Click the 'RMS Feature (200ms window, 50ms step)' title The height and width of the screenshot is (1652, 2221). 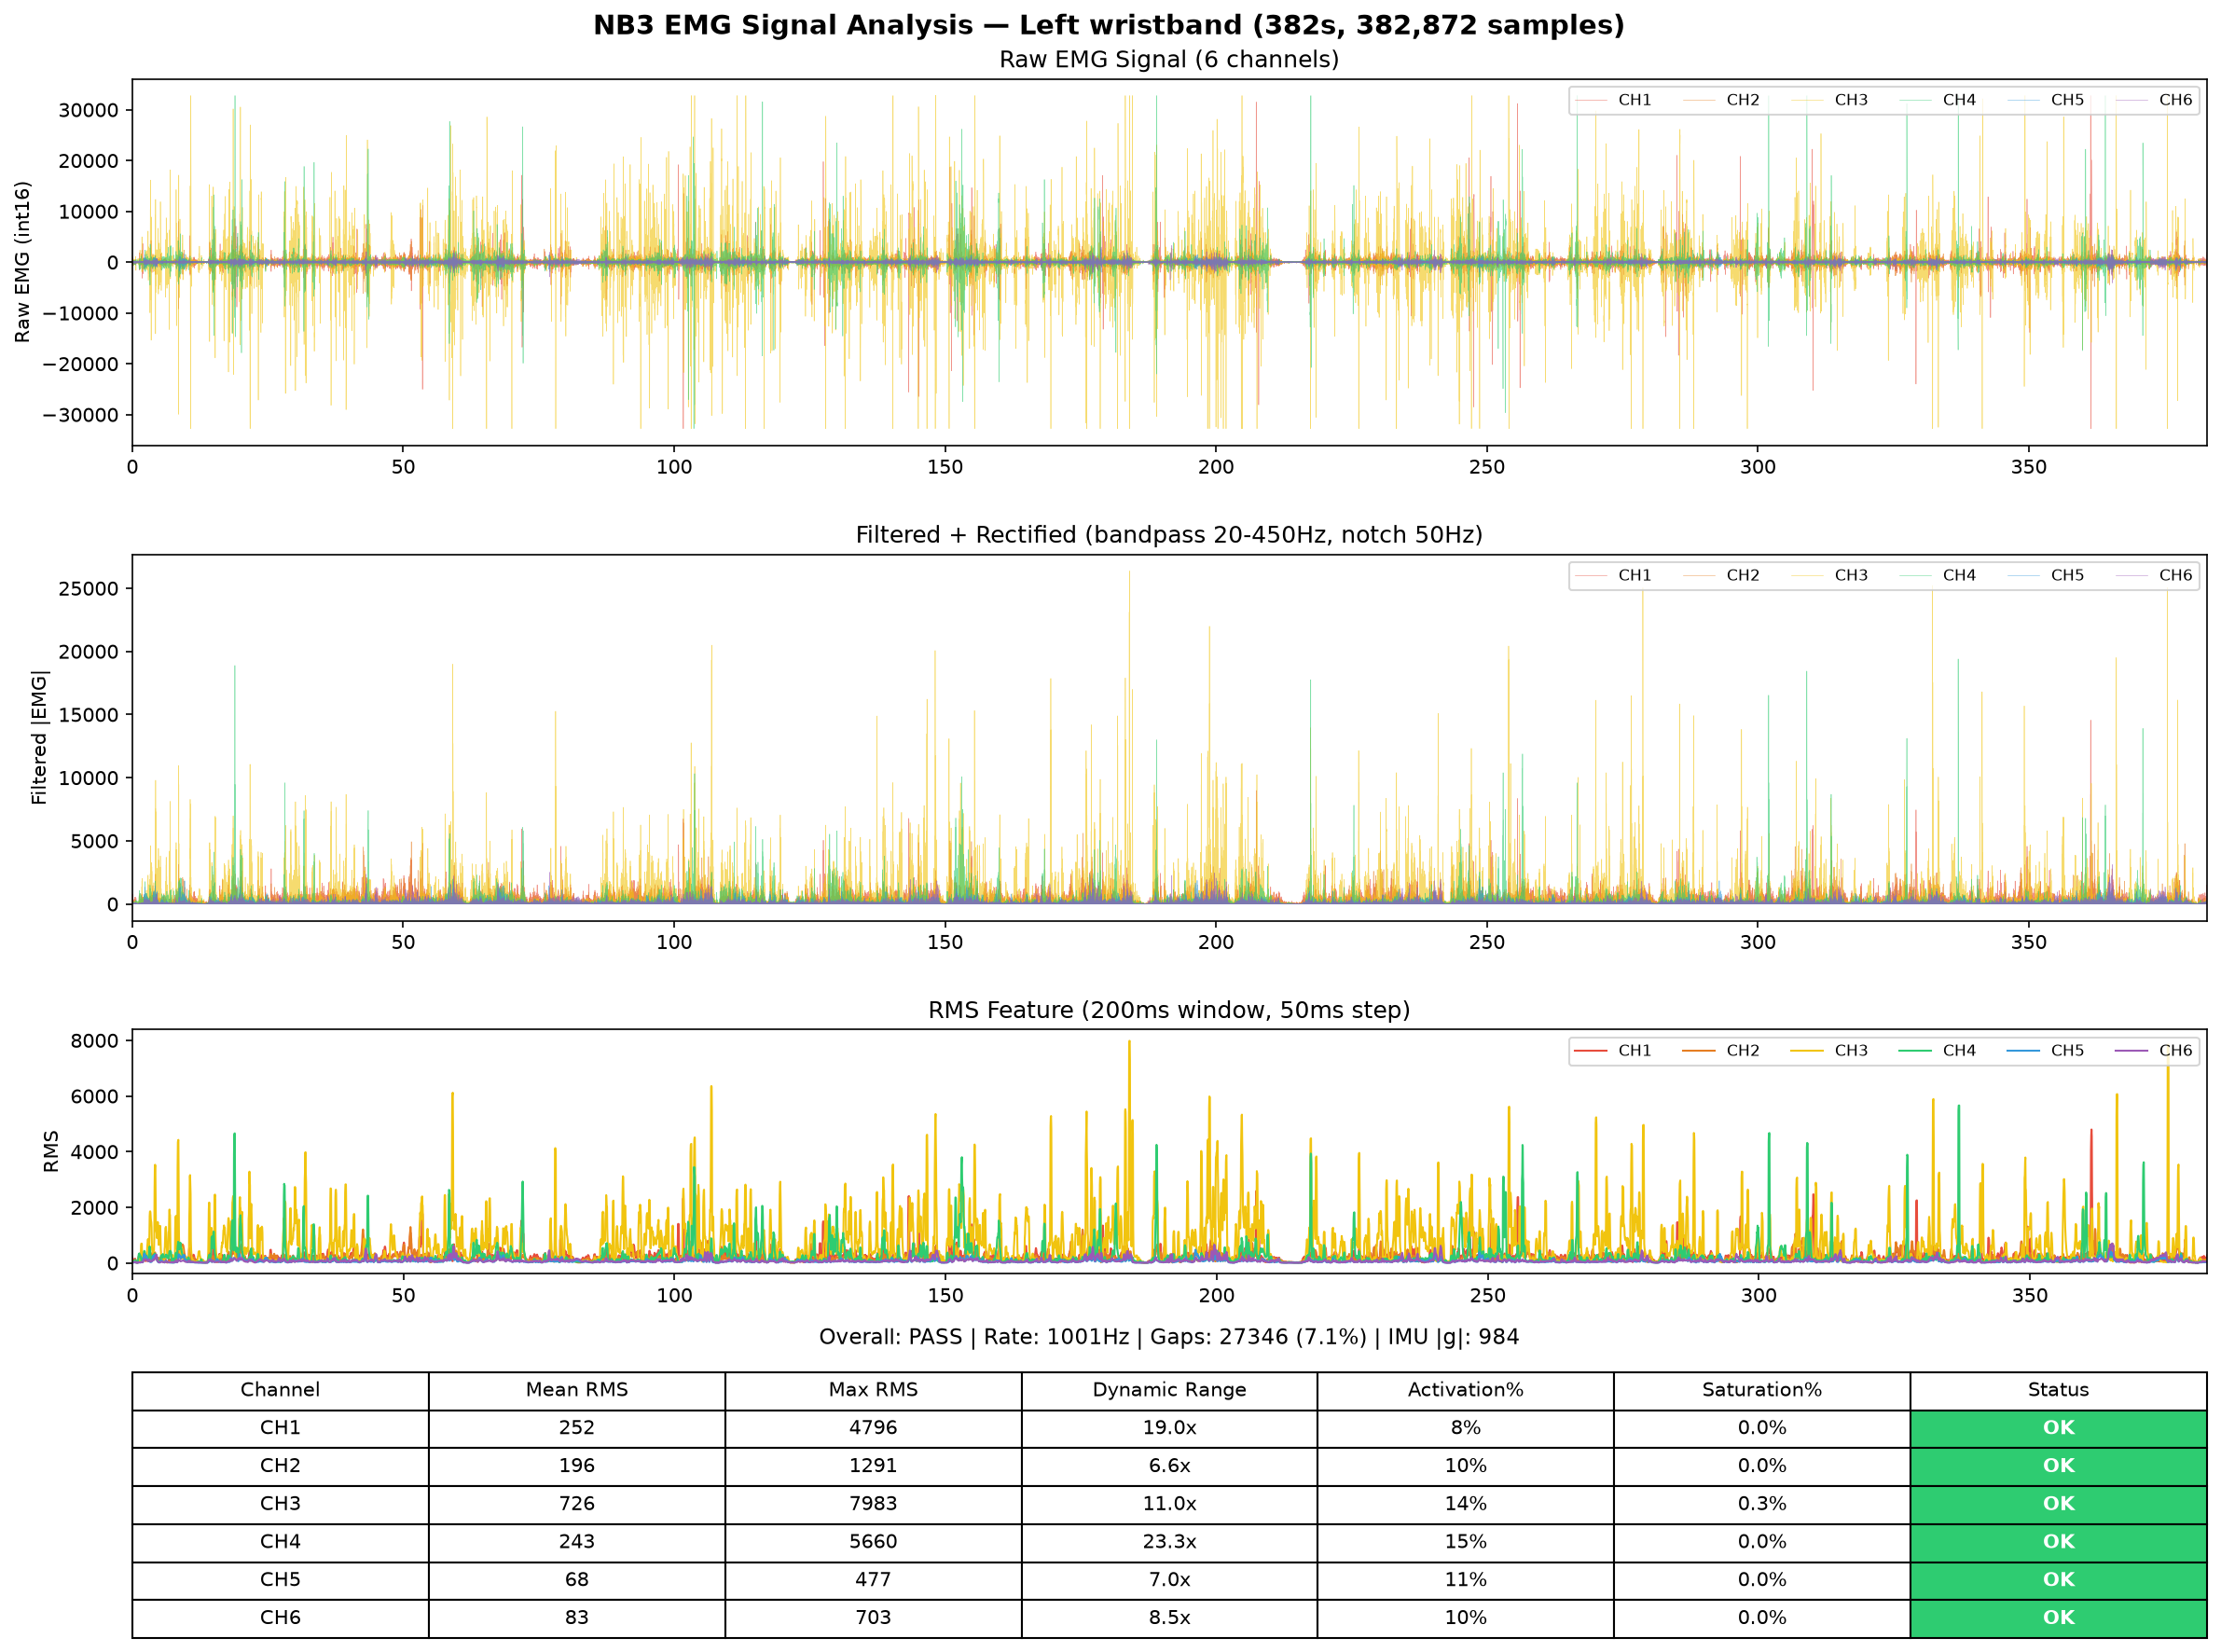(1169, 1010)
